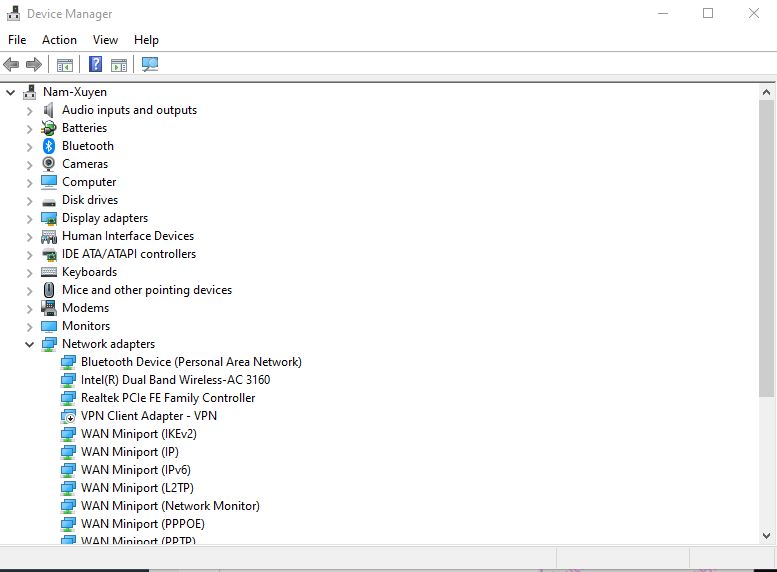Viewport: 777px width, 572px height.
Task: Expand the Batteries category
Action: click(29, 128)
